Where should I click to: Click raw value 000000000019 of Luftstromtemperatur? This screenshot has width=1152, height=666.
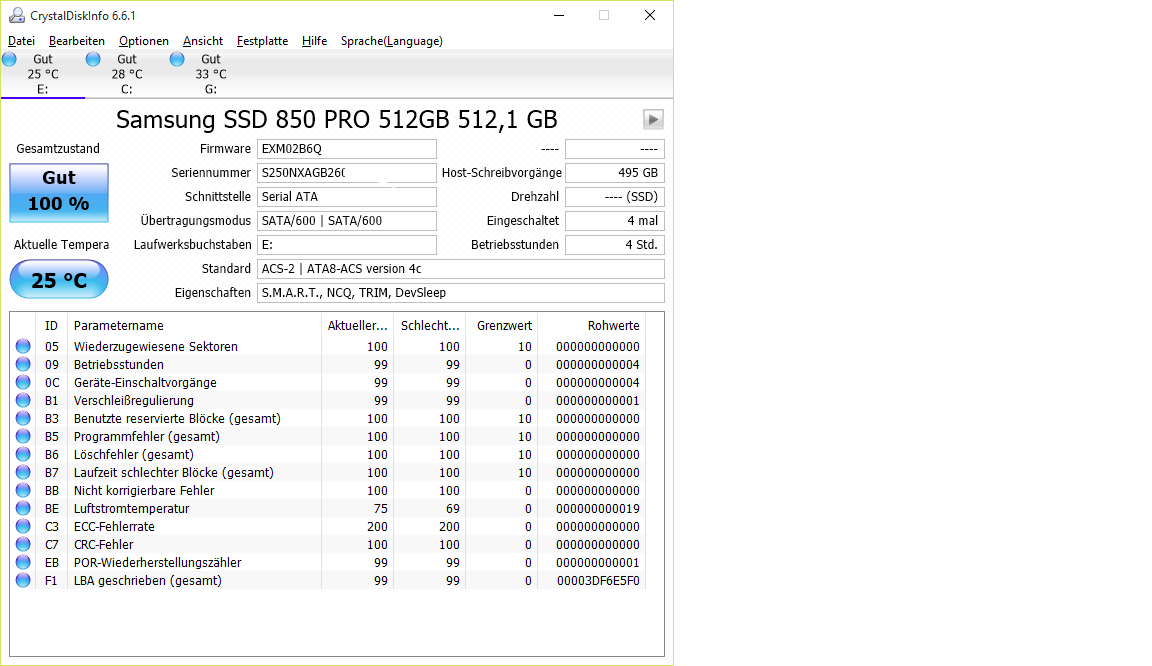point(598,509)
